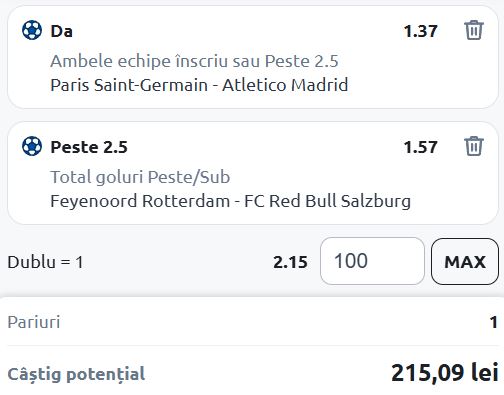This screenshot has width=504, height=395.
Task: Open the Paris Saint-Germain - Atletico Madrid match
Action: [199, 85]
